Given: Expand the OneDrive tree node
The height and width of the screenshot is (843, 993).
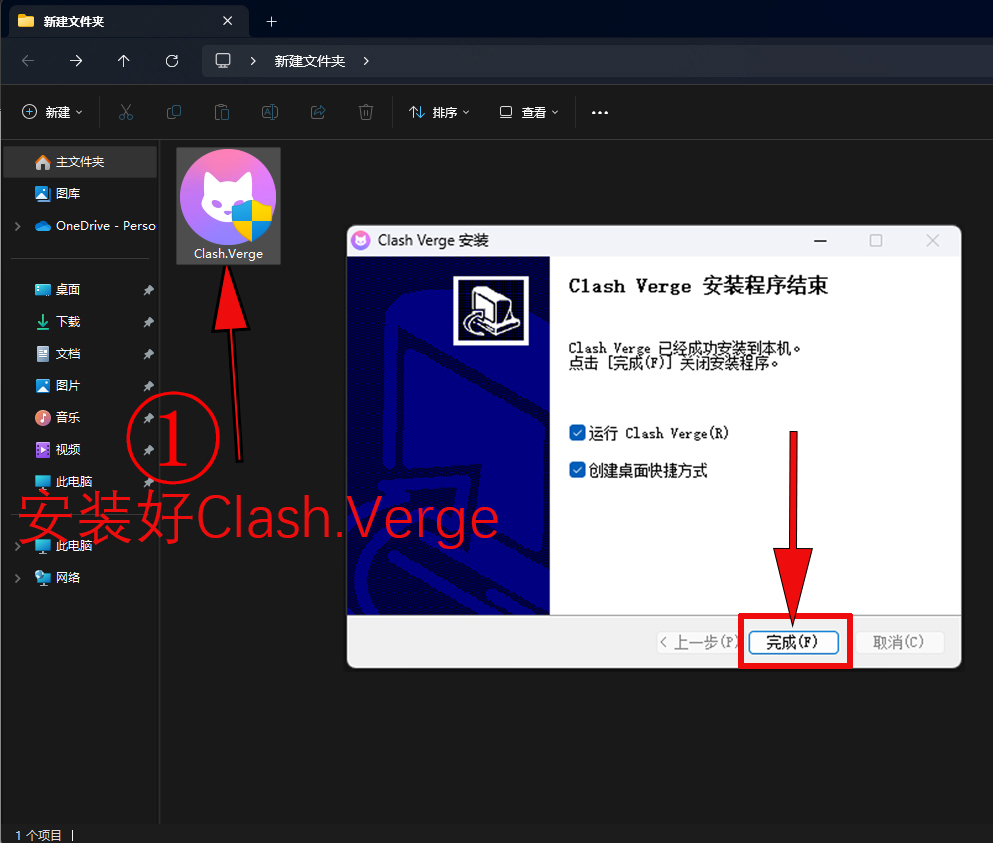Looking at the screenshot, I should click(x=17, y=226).
